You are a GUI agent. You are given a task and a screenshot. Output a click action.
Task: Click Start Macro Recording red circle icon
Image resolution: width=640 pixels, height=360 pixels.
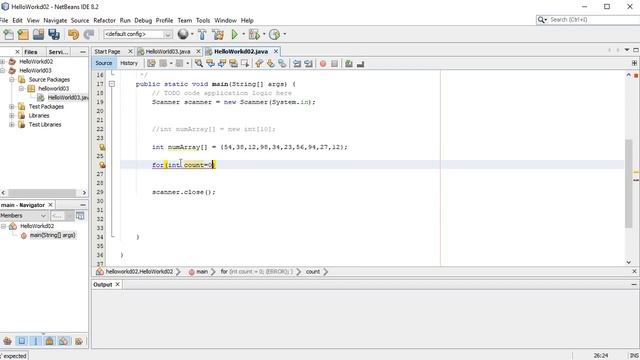point(323,64)
